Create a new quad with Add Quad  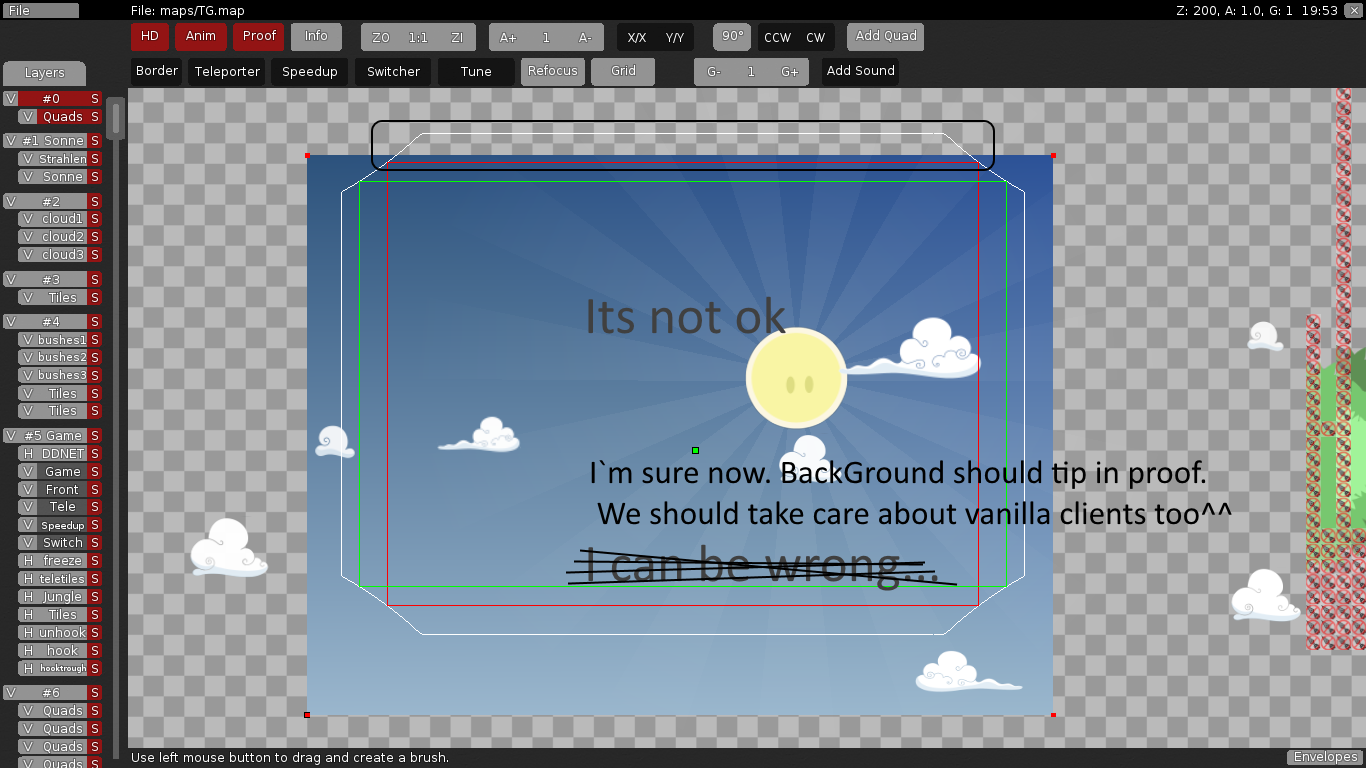point(884,35)
